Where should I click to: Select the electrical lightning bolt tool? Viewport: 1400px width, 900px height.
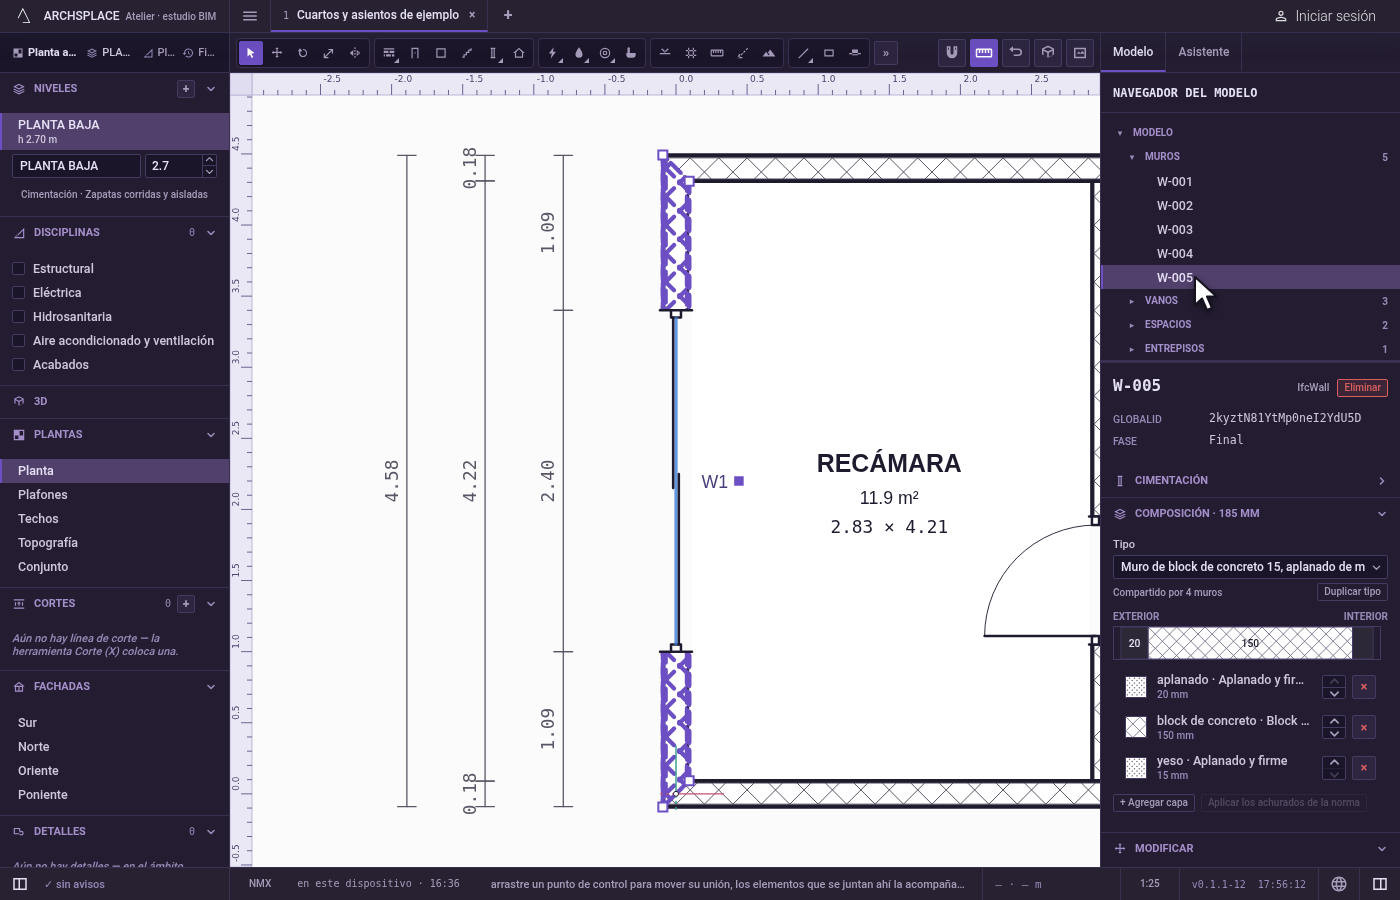tap(553, 53)
